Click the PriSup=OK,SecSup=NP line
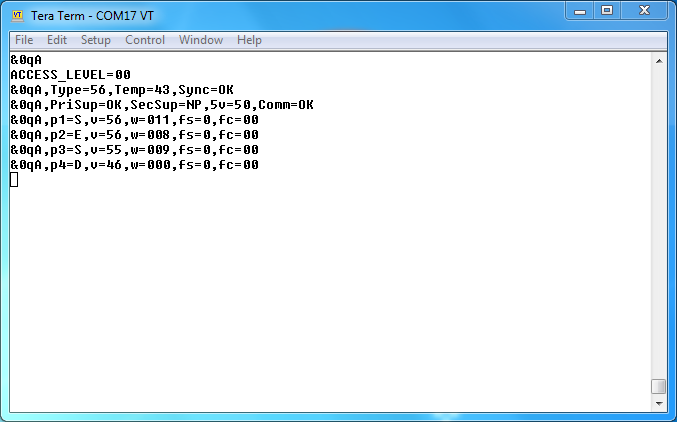 click(x=162, y=105)
